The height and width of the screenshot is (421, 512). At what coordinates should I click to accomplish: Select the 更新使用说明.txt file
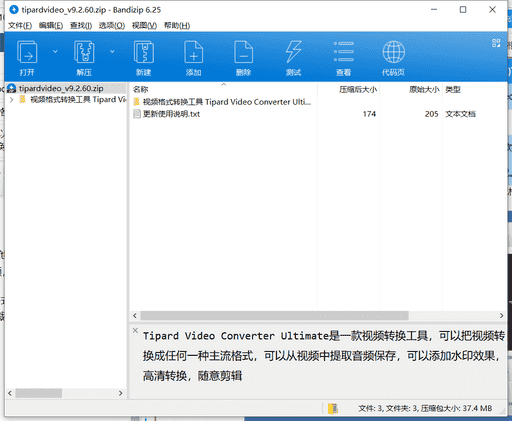(x=171, y=114)
